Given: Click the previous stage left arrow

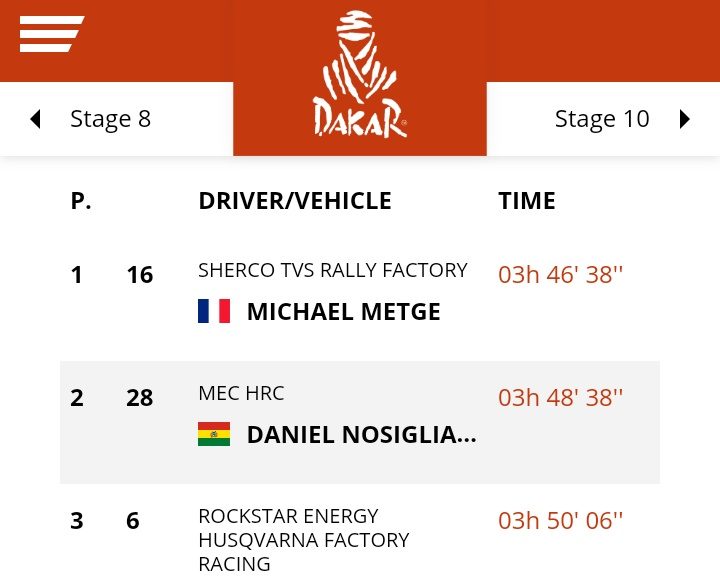Looking at the screenshot, I should tap(36, 120).
